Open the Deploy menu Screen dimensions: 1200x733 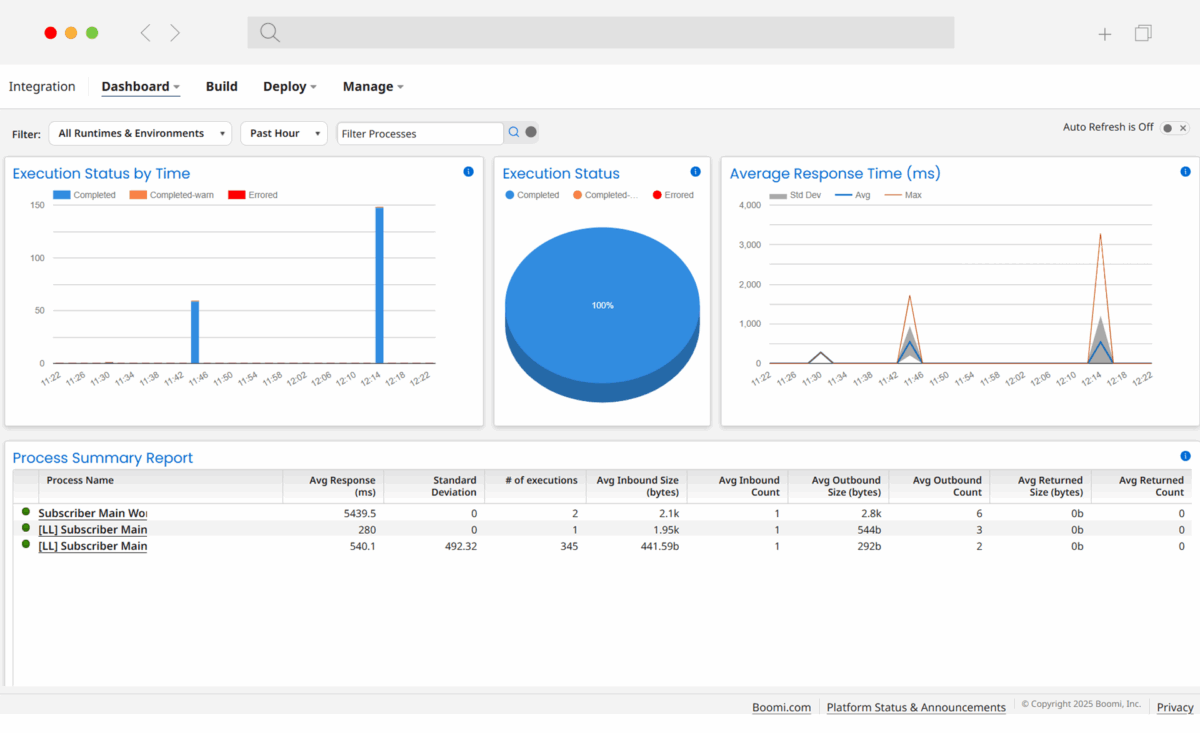289,87
